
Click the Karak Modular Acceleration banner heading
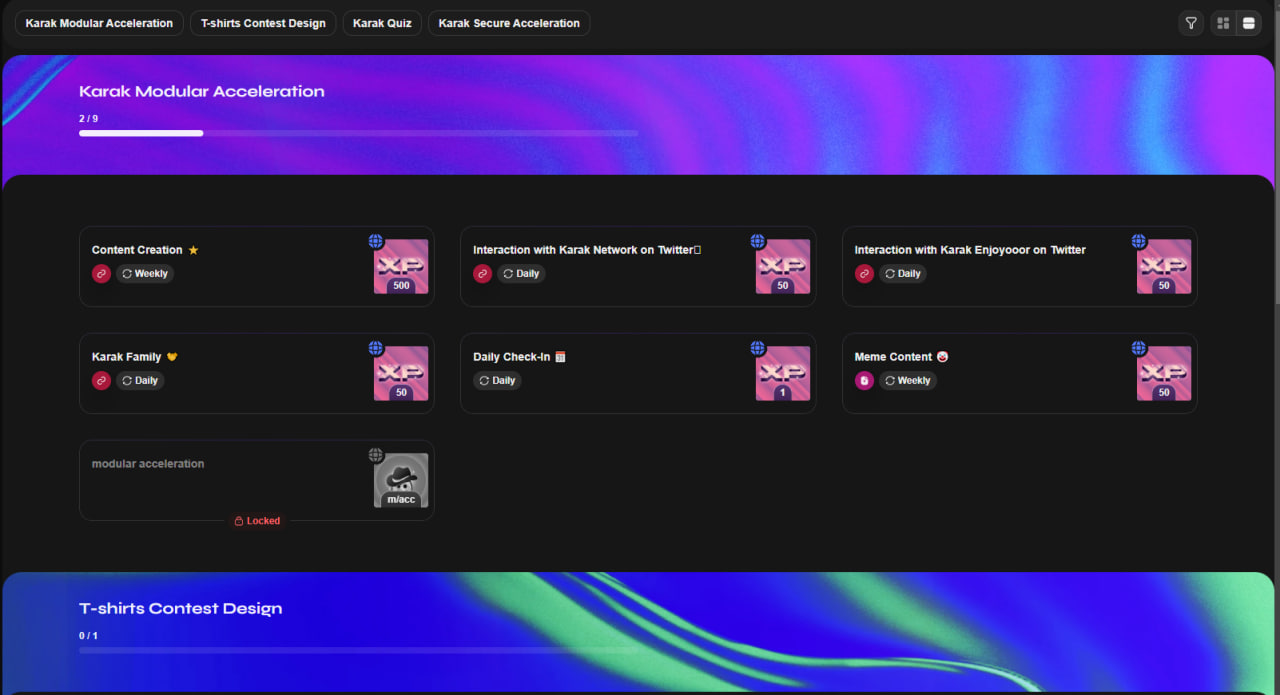pos(202,91)
